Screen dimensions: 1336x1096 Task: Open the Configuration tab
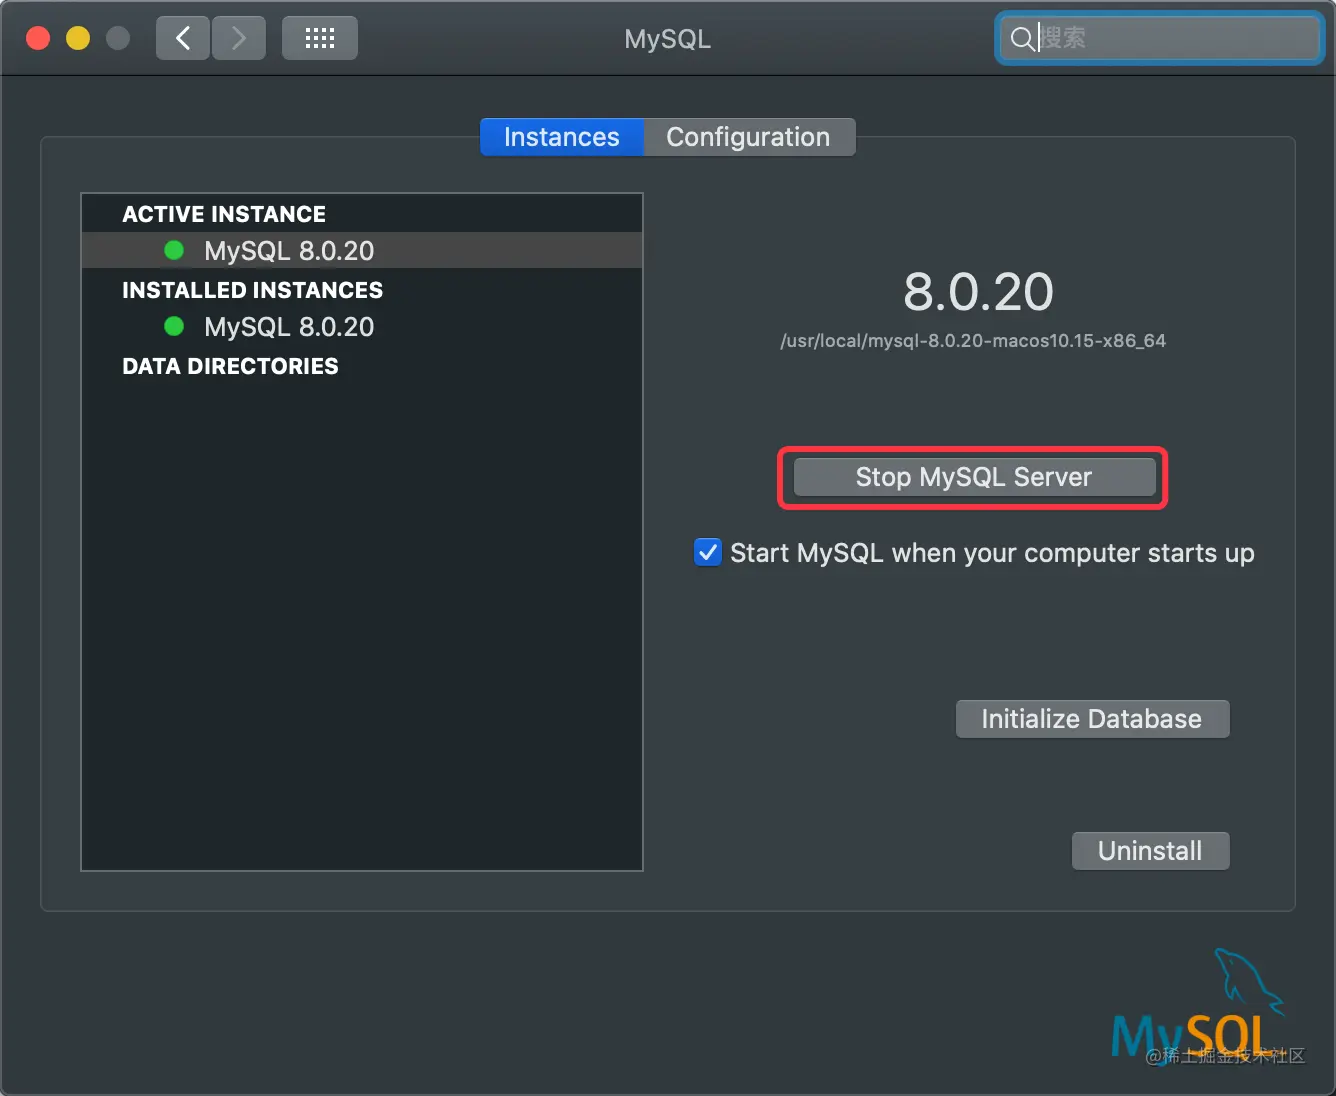coord(749,137)
